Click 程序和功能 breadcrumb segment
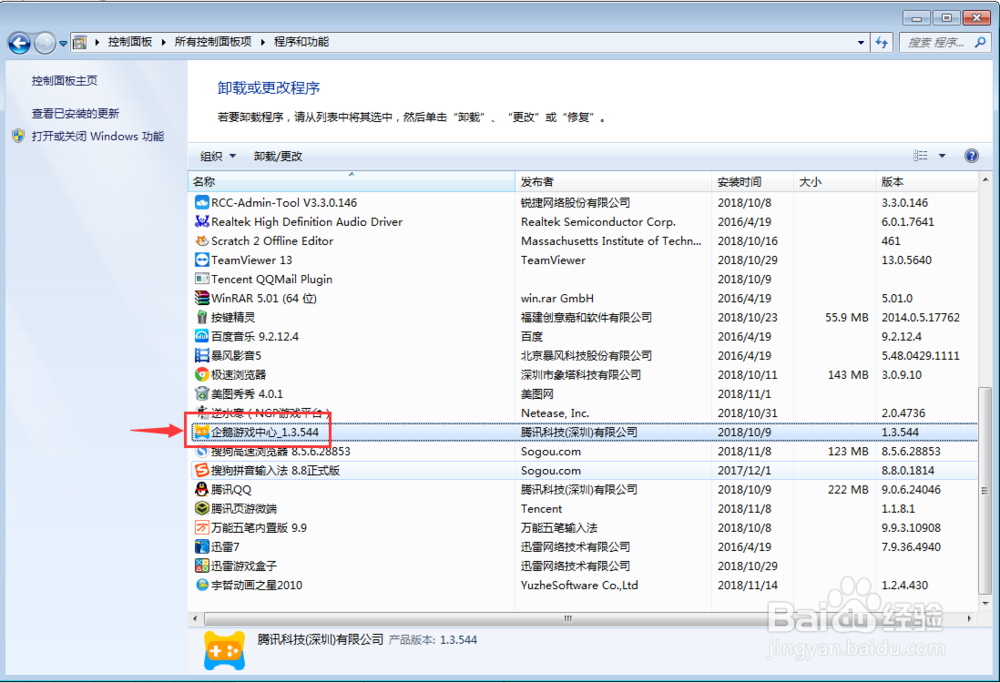The height and width of the screenshot is (683, 1000). [302, 42]
